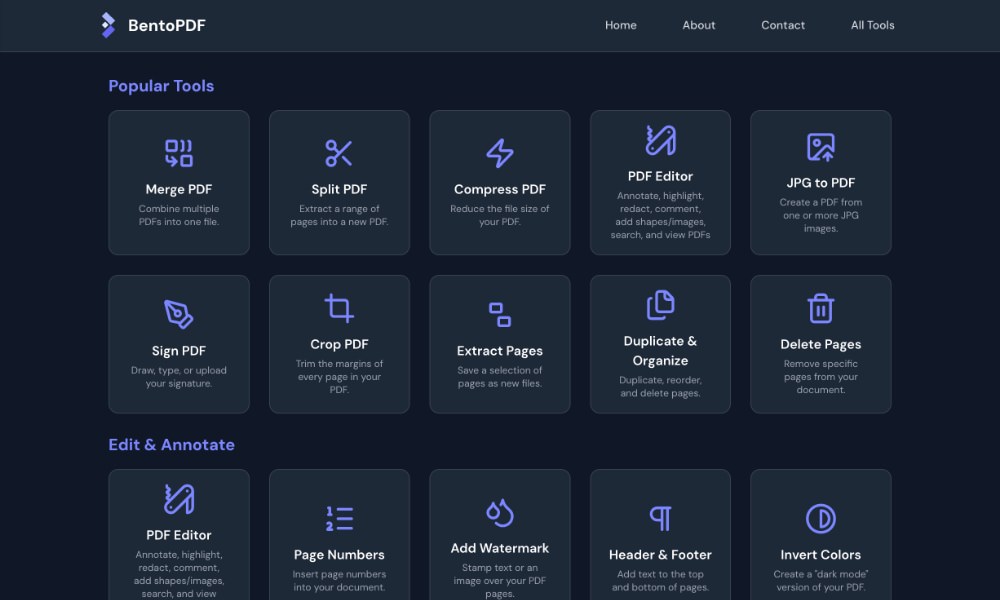Open the Contact page

783,25
